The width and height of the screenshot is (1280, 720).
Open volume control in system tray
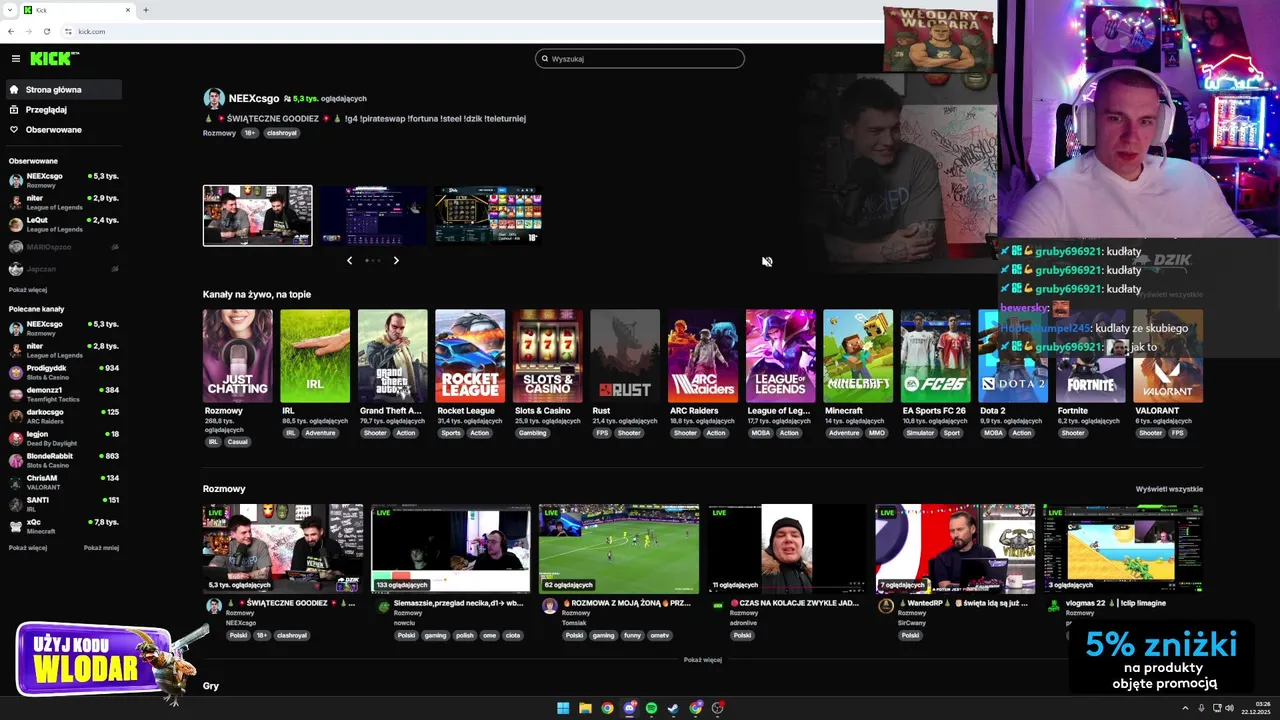[1229, 708]
